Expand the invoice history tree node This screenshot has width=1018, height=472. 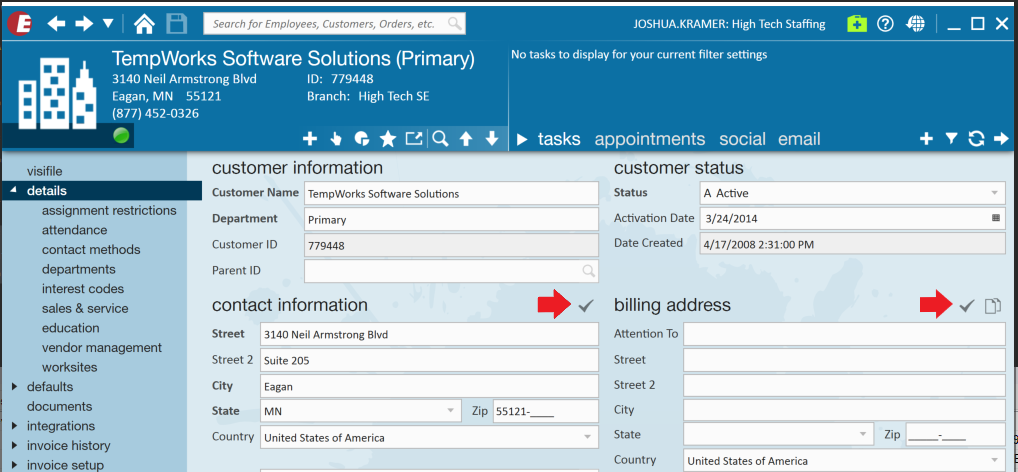click(14, 445)
